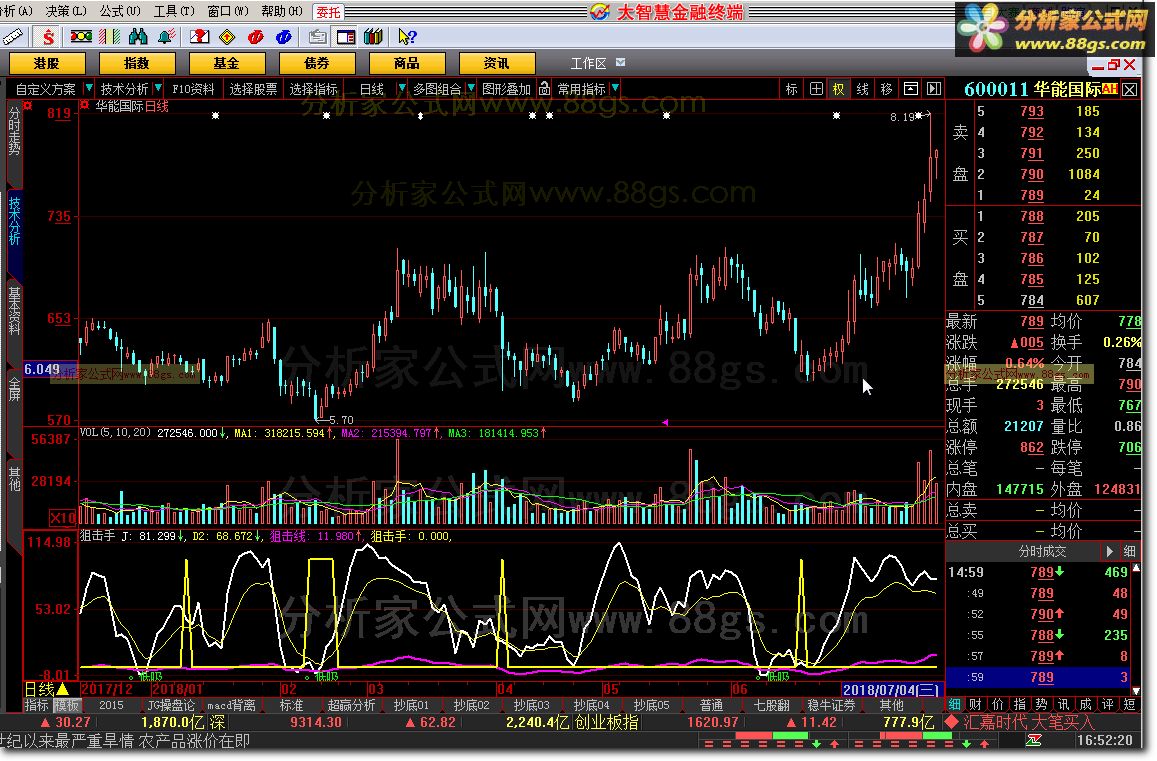The image size is (1157, 761).
Task: Switch to the 七股翻 indicator tab
Action: pyautogui.click(x=771, y=705)
